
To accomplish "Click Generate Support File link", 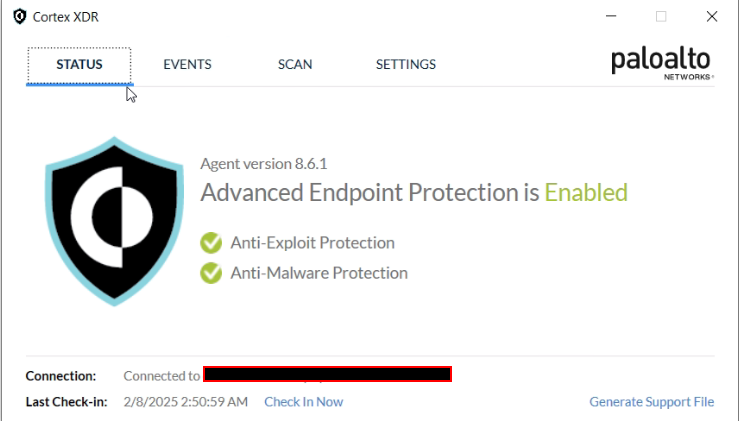I will pos(652,402).
